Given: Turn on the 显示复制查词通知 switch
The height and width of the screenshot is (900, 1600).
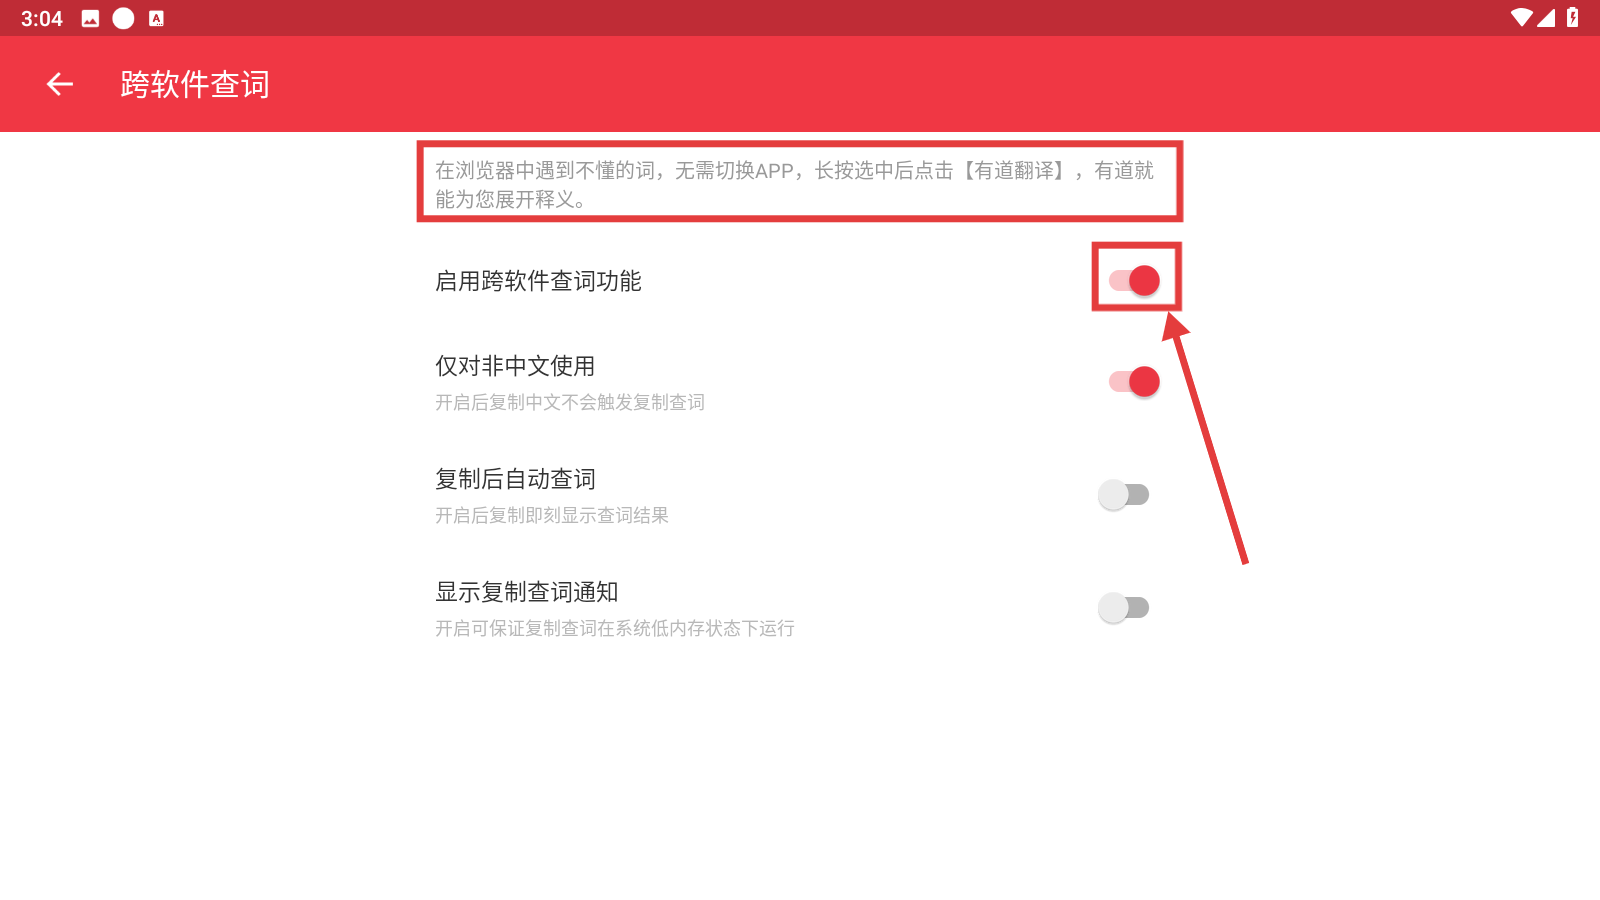Looking at the screenshot, I should 1124,608.
